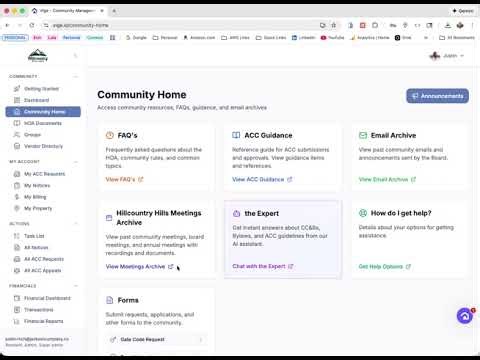This screenshot has height=360, width=480.
Task: Click the browser address bar
Action: point(183,25)
